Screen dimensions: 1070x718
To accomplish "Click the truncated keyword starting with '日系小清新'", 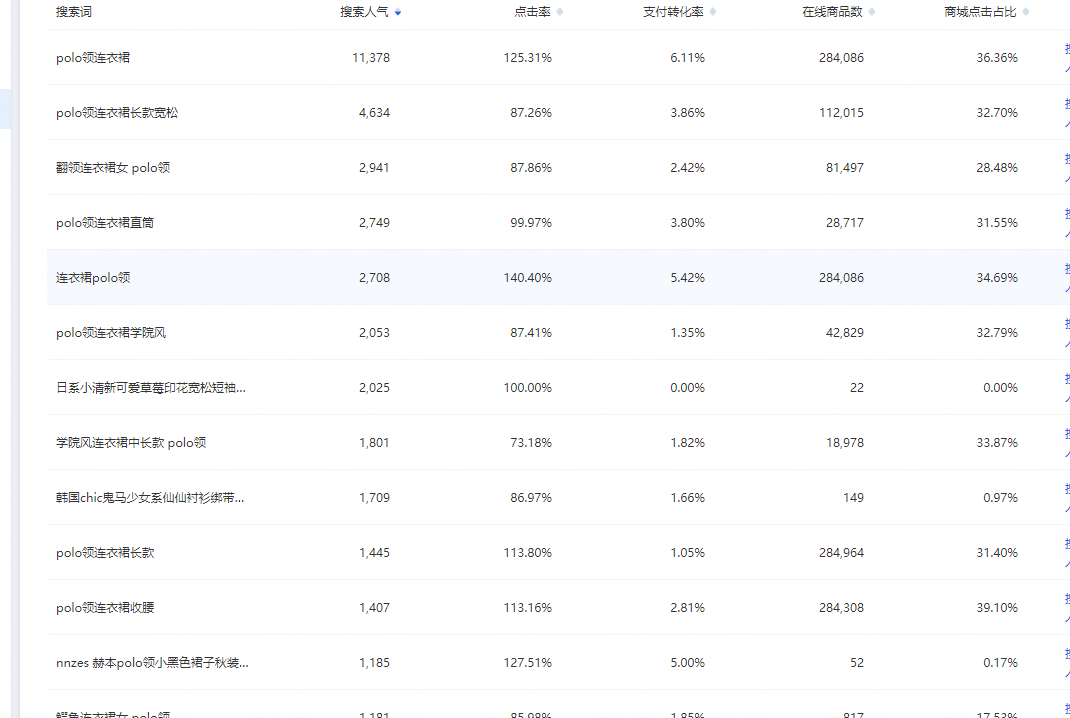I will point(150,388).
